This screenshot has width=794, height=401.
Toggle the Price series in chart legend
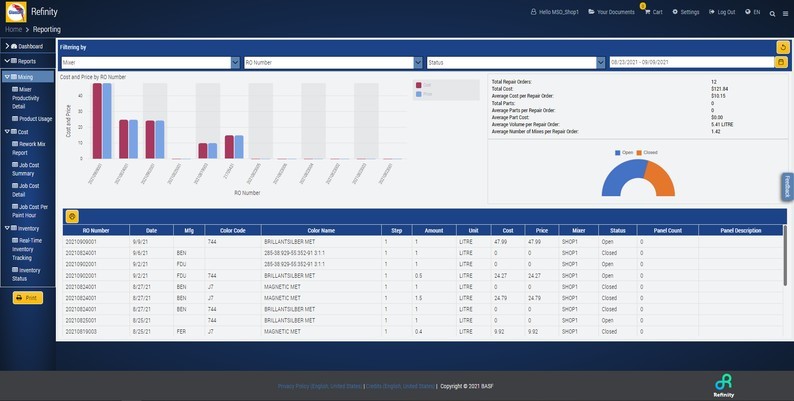click(x=424, y=94)
